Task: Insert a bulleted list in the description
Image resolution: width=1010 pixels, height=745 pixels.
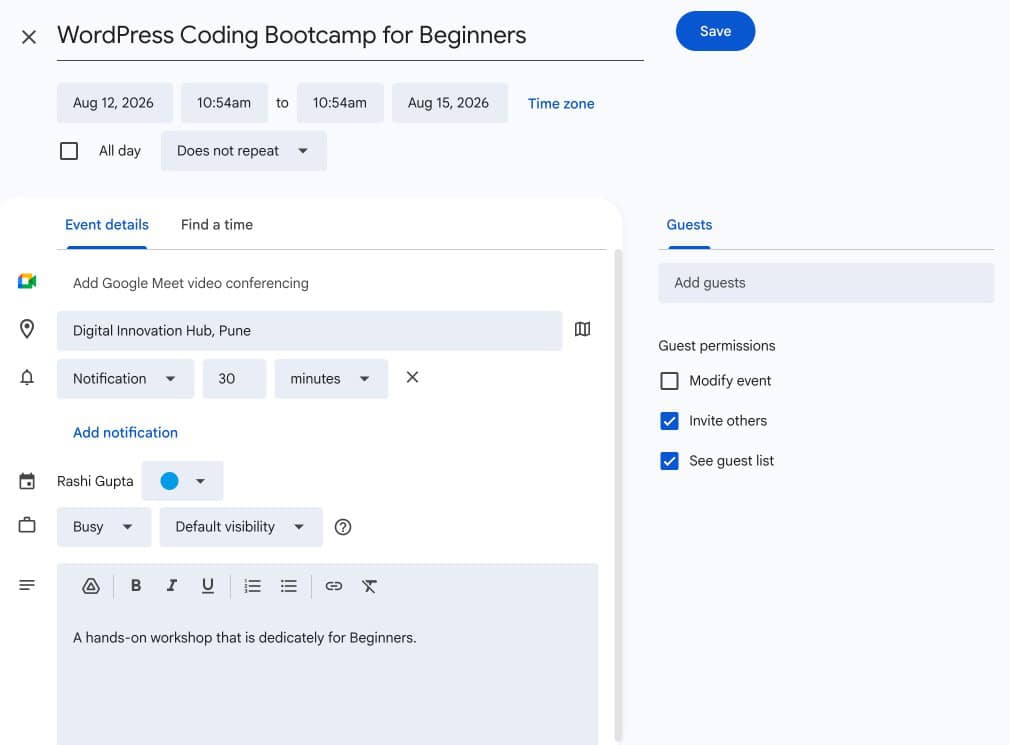Action: pyautogui.click(x=289, y=586)
